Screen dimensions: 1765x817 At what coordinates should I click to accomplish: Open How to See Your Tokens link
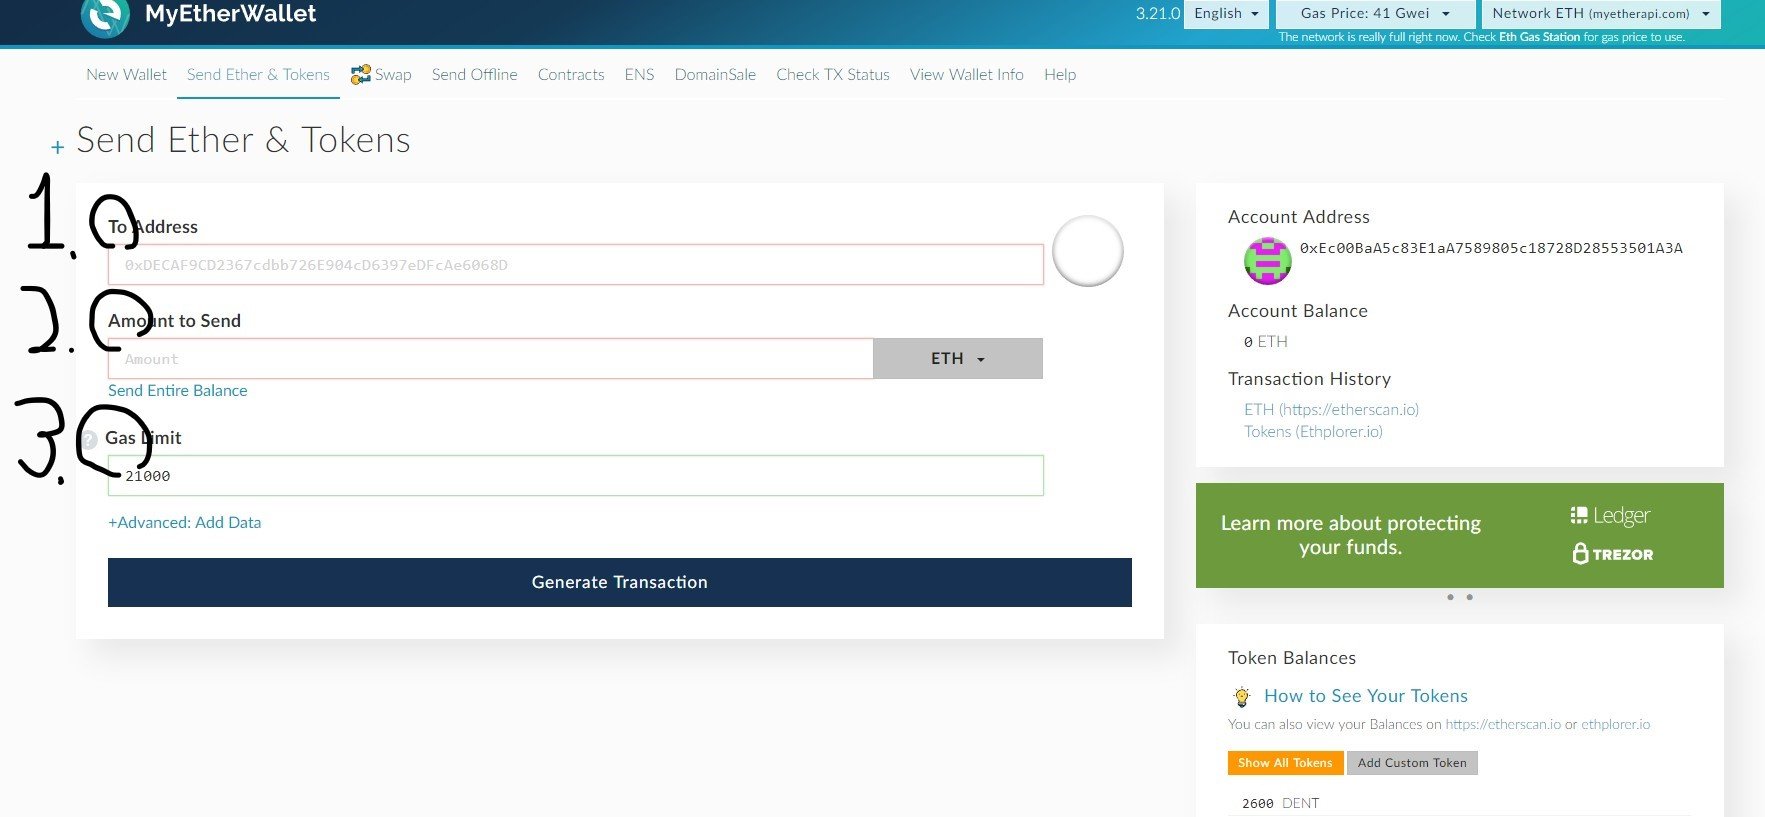click(x=1366, y=696)
